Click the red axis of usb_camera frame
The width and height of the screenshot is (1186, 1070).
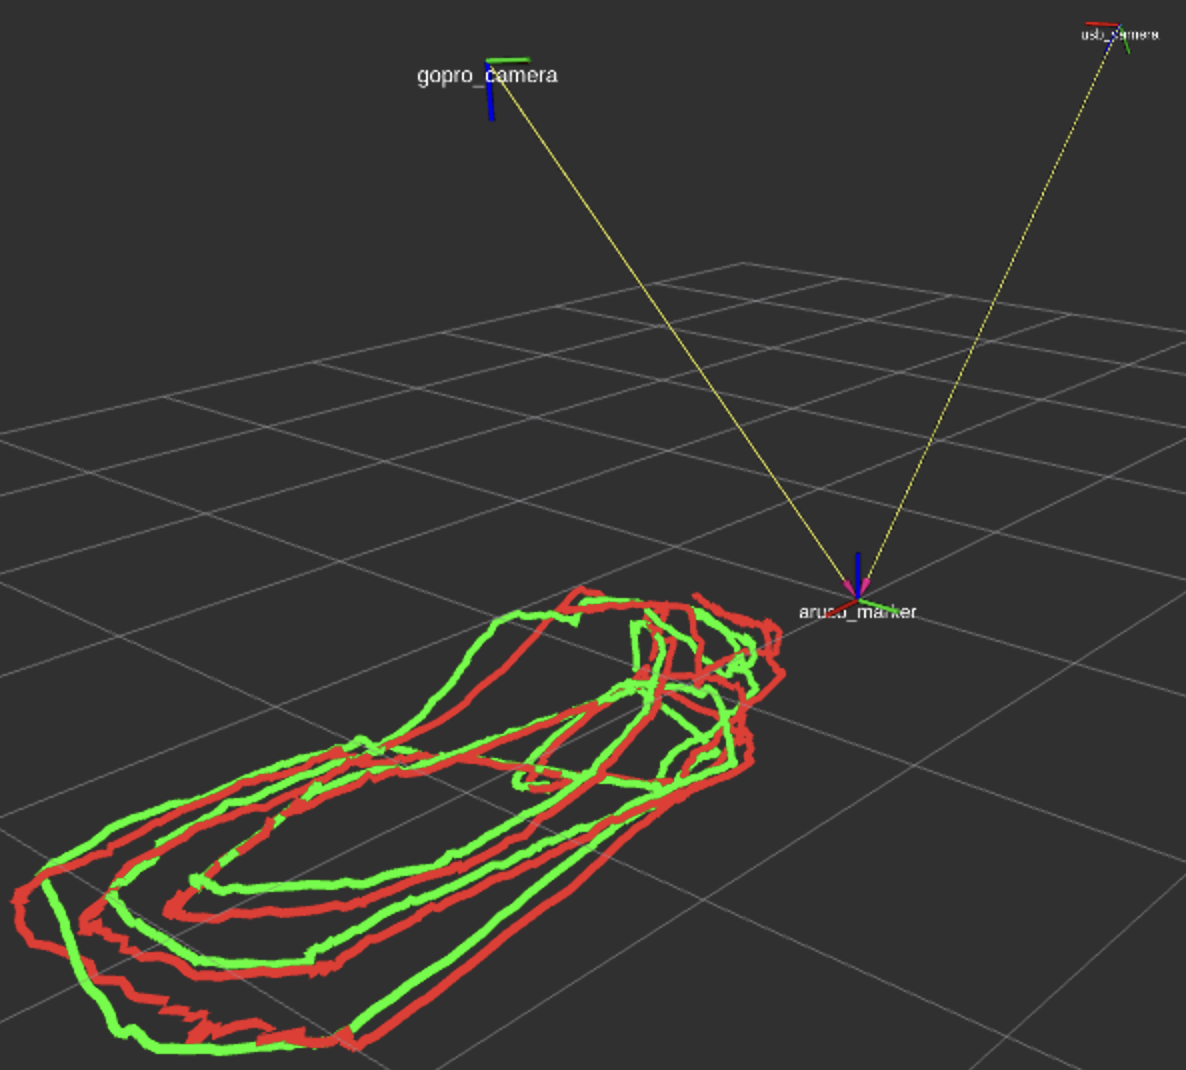click(1100, 24)
